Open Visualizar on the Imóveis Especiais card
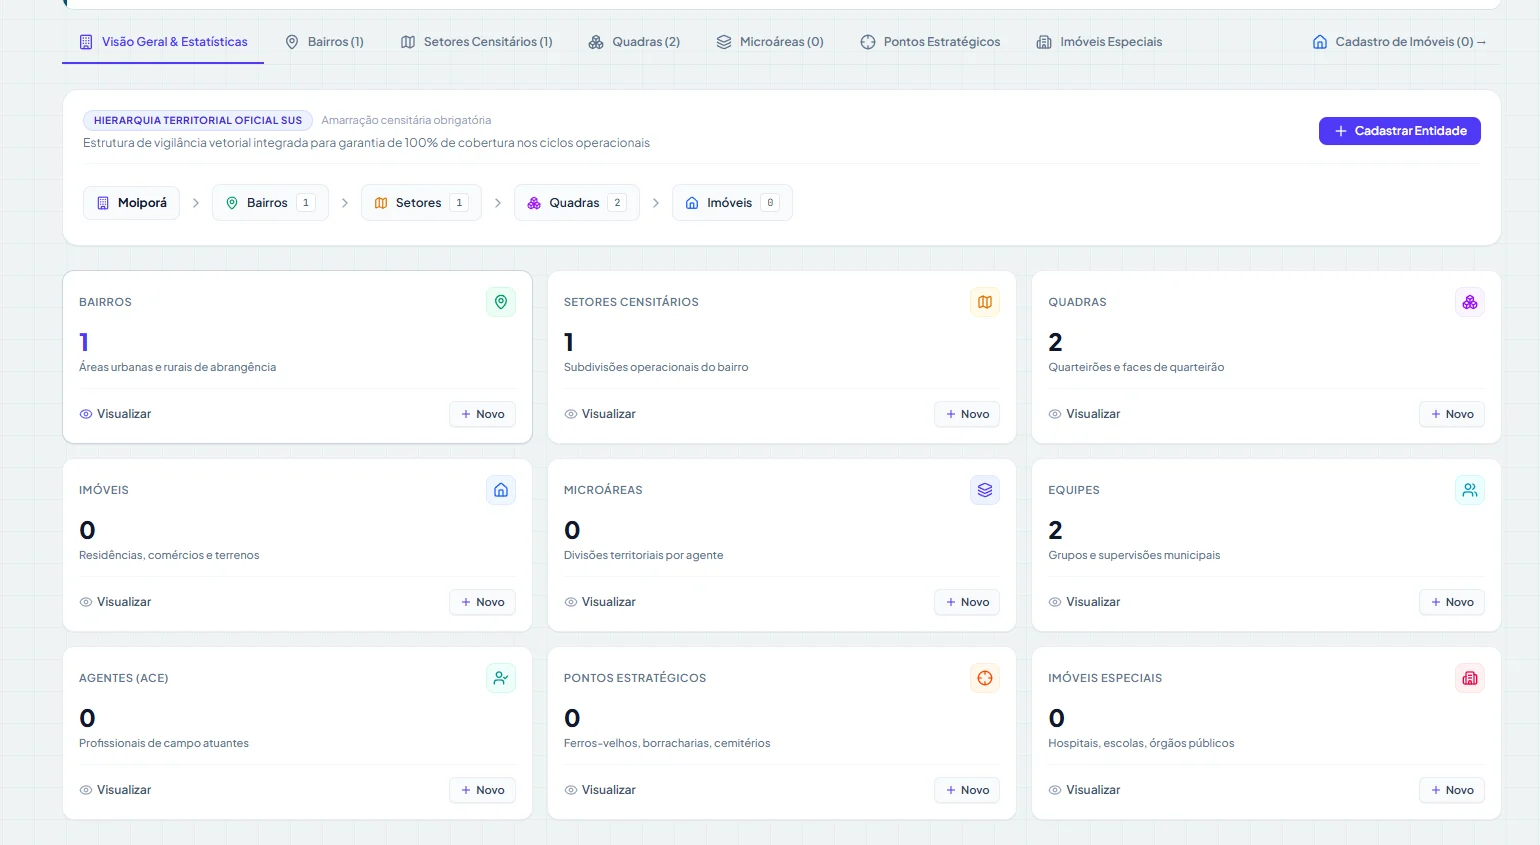 pos(1084,790)
